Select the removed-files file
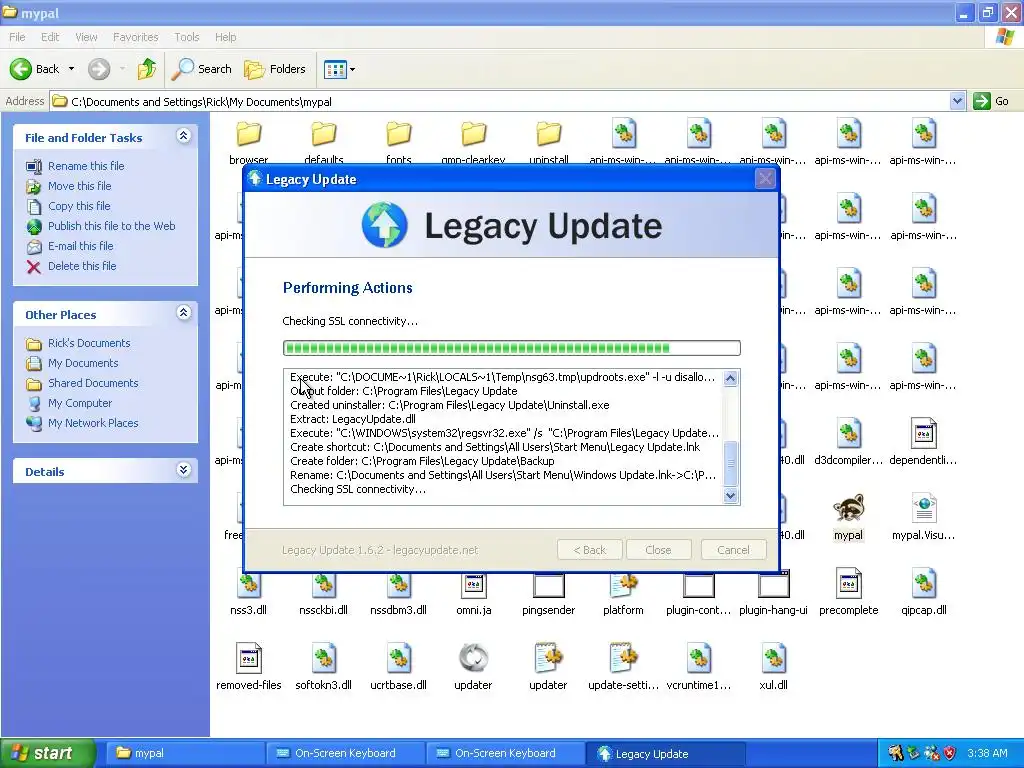1024x768 pixels. [x=248, y=667]
